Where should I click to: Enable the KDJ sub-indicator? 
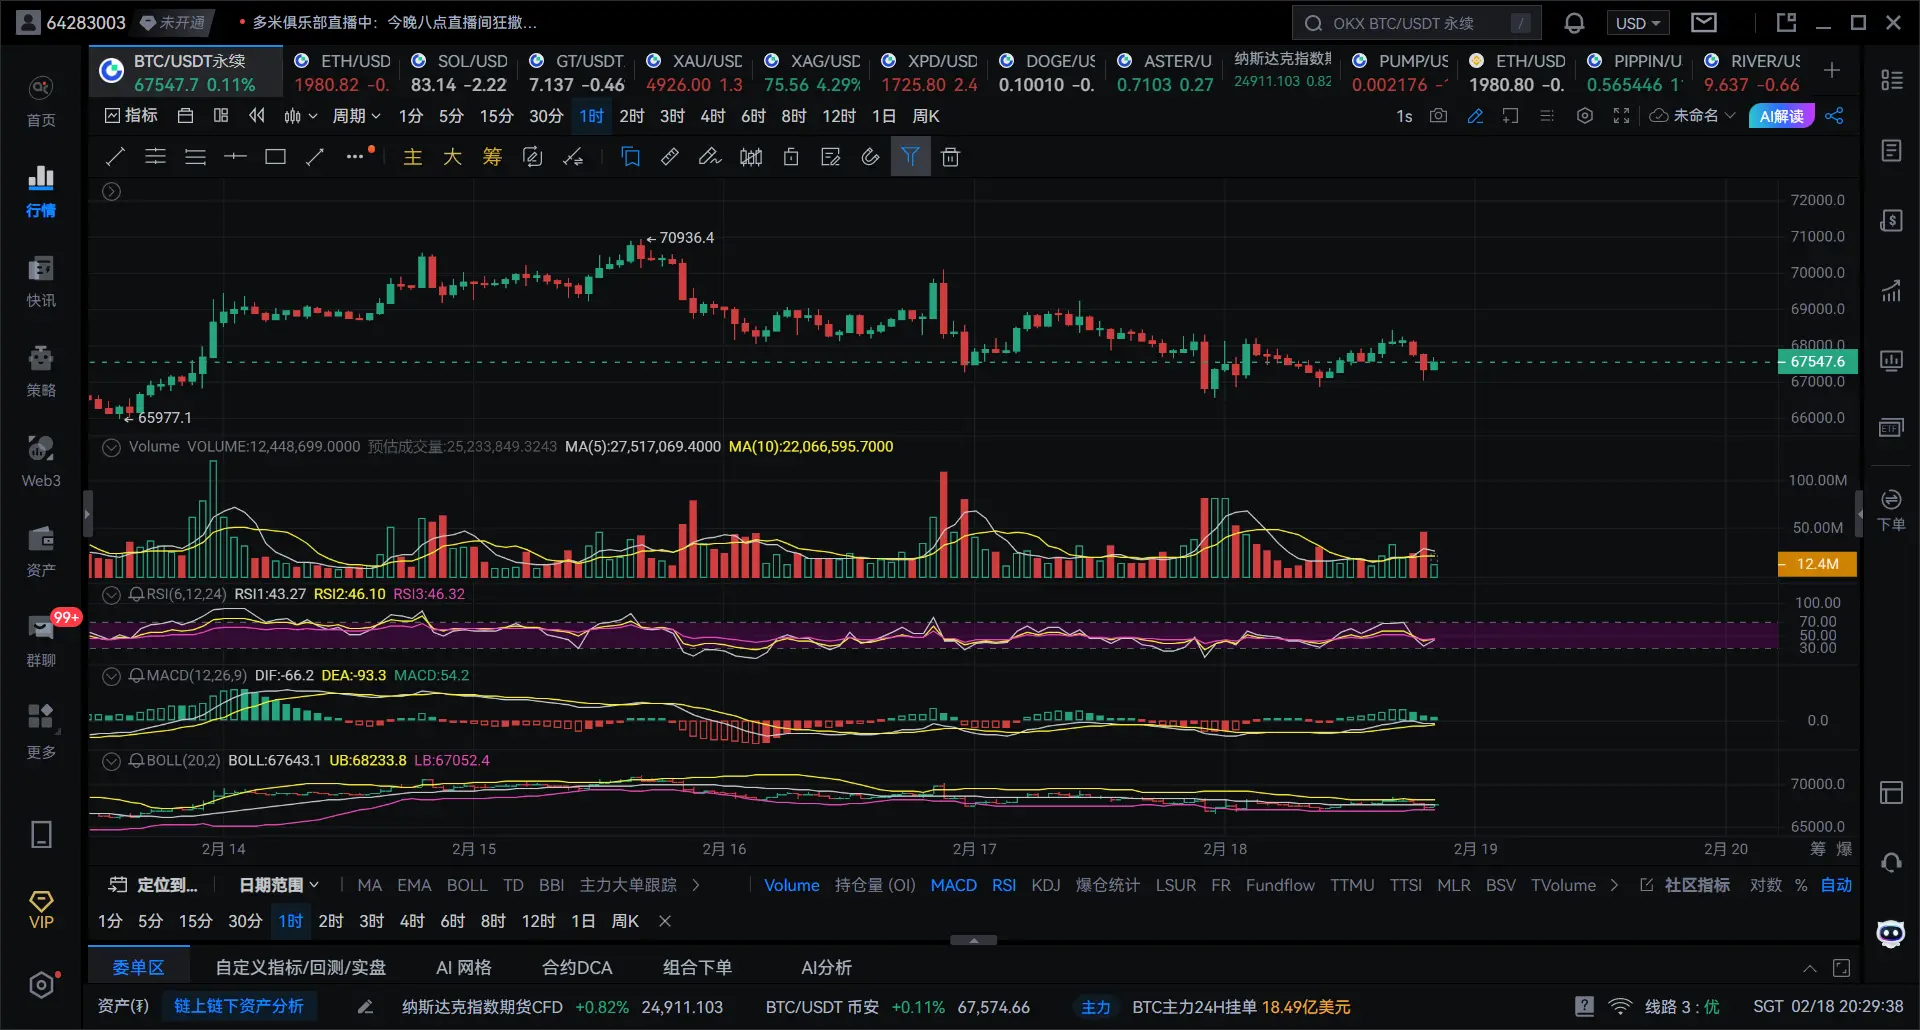(x=1046, y=885)
